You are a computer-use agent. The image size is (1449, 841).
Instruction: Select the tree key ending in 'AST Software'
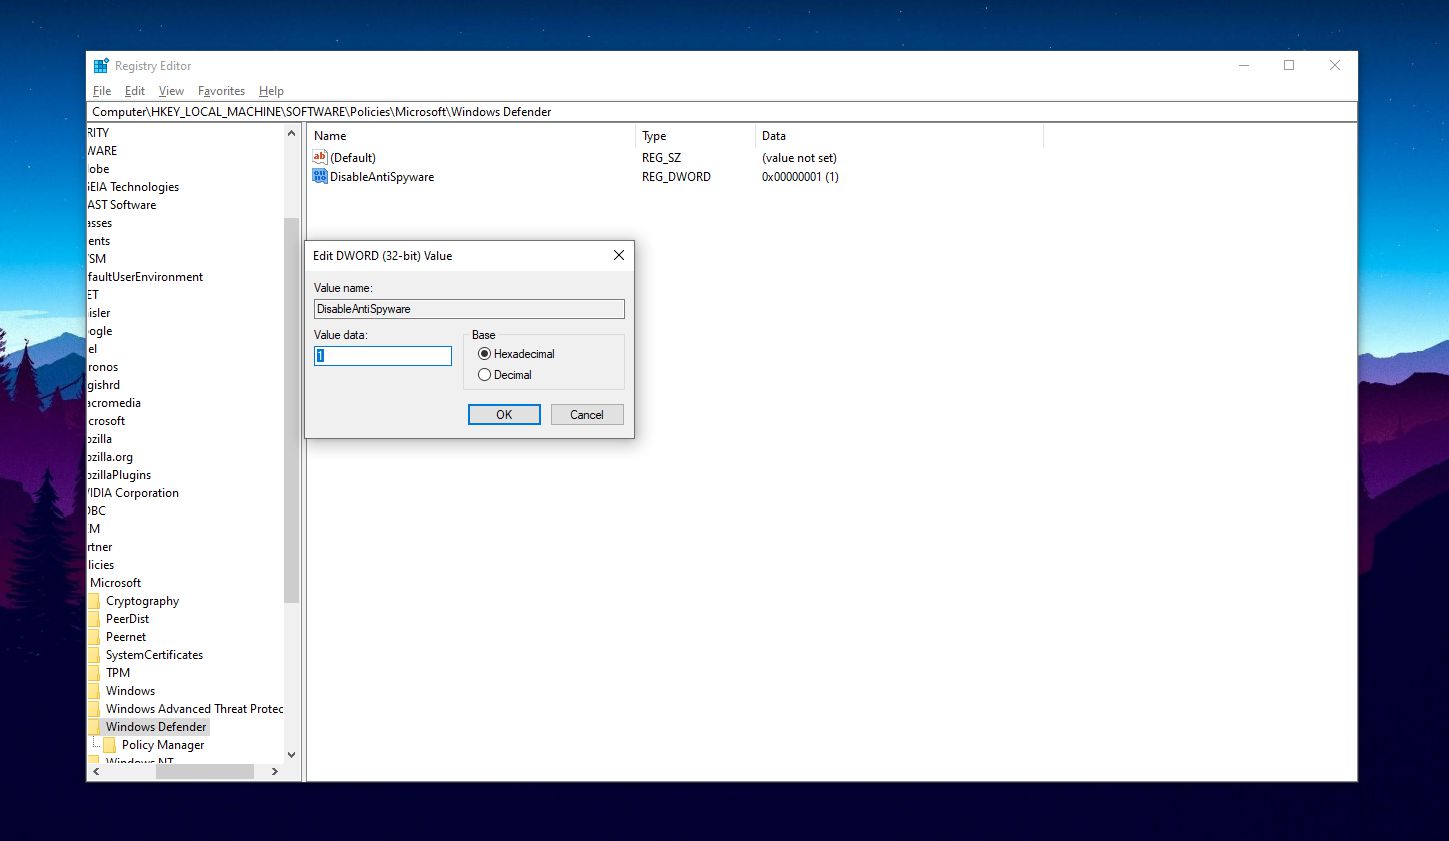pos(122,205)
